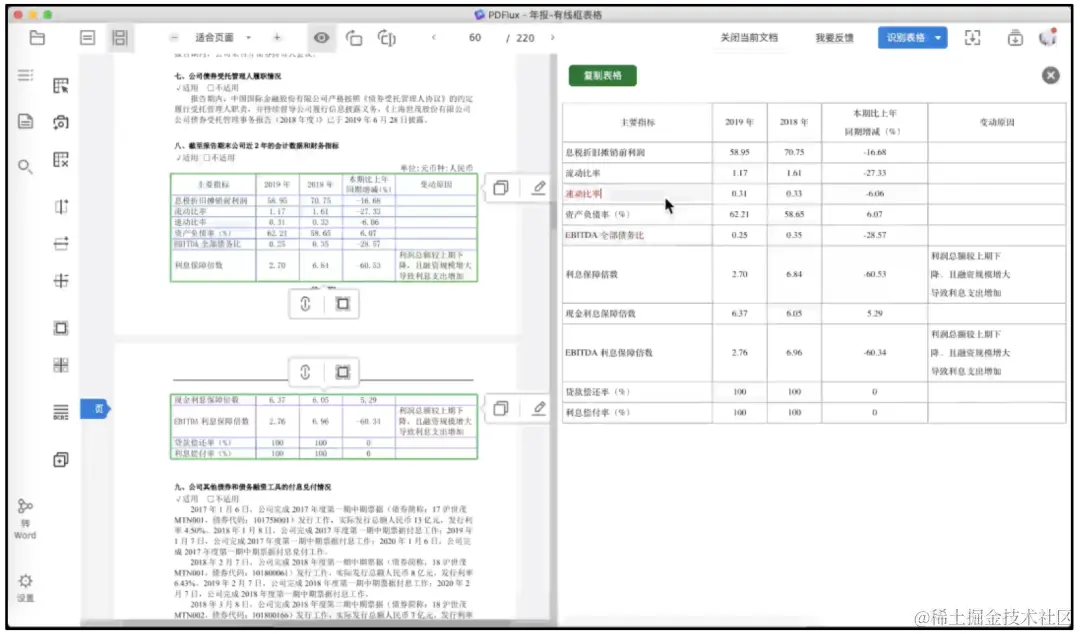Screen dimensions: 1080x634
Task: Copy the table headed 主要指标 via copy icon
Action: [501, 187]
